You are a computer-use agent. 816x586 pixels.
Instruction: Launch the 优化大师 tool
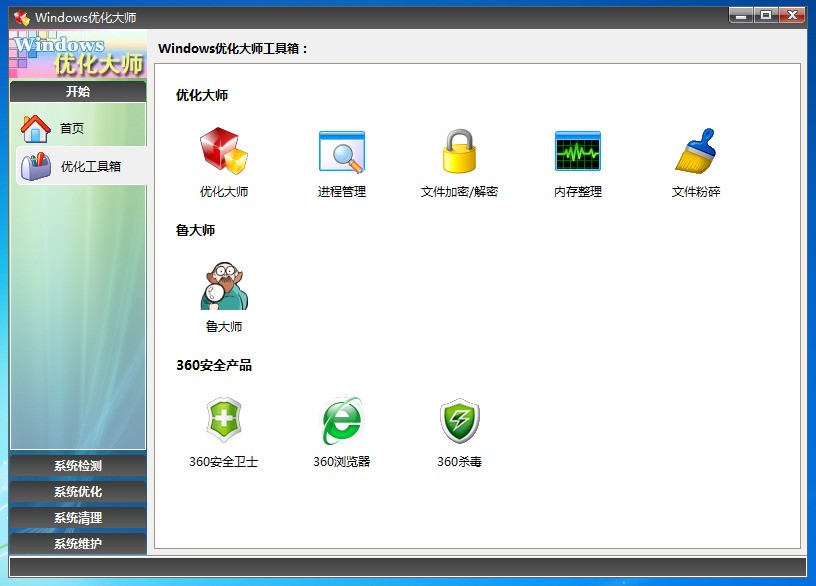[x=222, y=155]
